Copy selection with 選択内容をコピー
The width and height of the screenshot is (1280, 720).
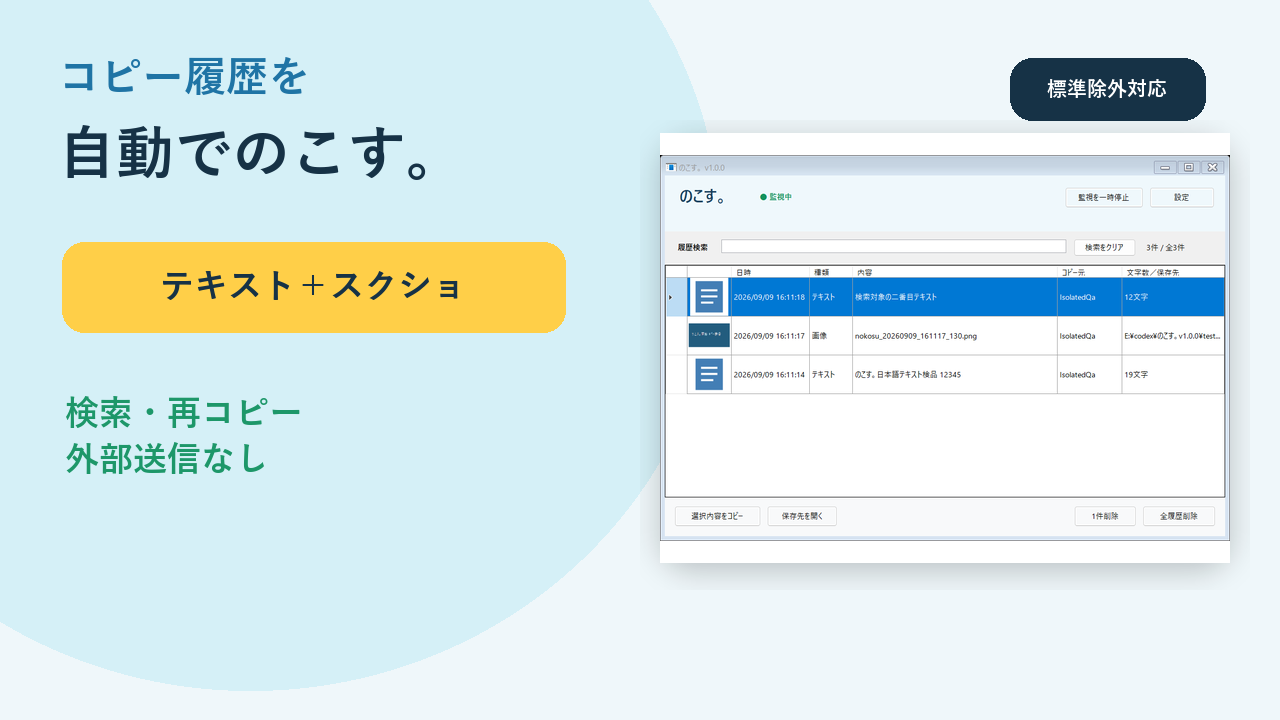coord(717,516)
